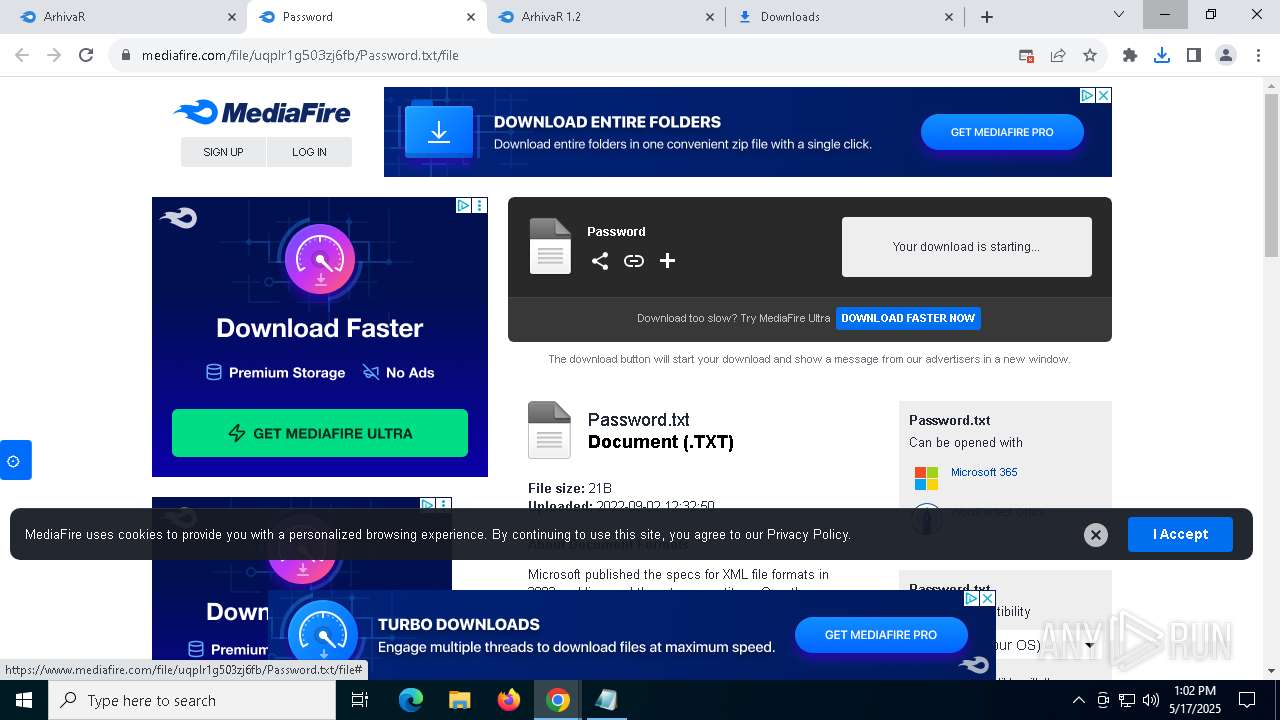Open the Microsoft 365 link
The image size is (1280, 720).
pos(984,472)
